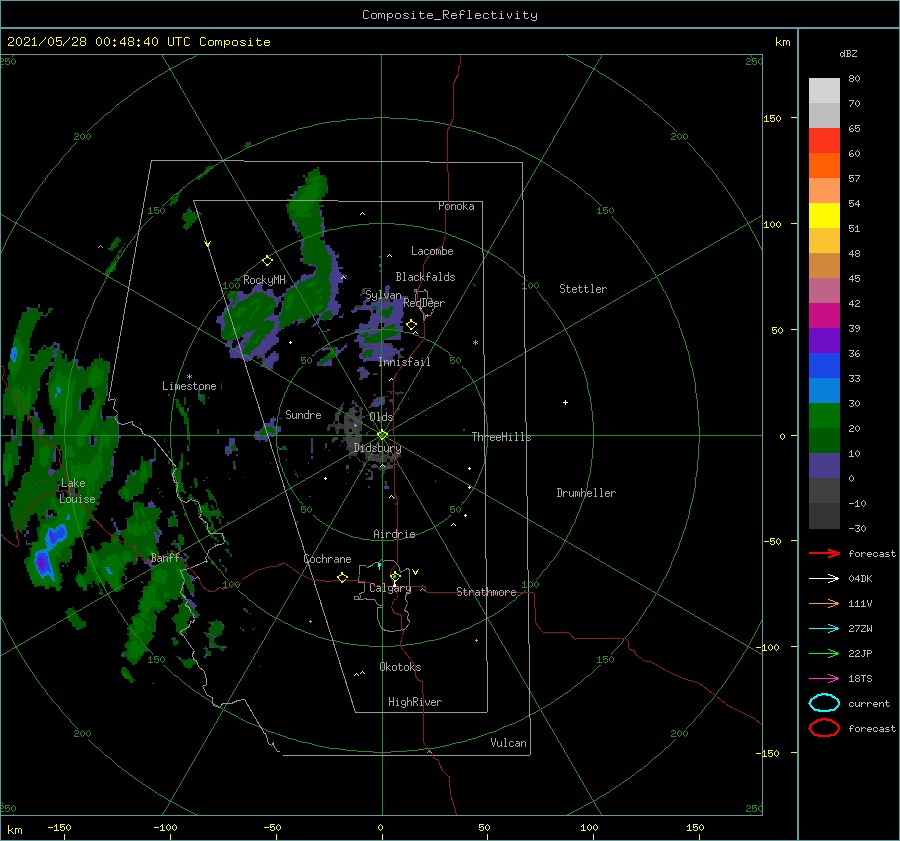Pick the magenta 39-42 dBZ swatch
This screenshot has height=841, width=900.
tap(824, 316)
